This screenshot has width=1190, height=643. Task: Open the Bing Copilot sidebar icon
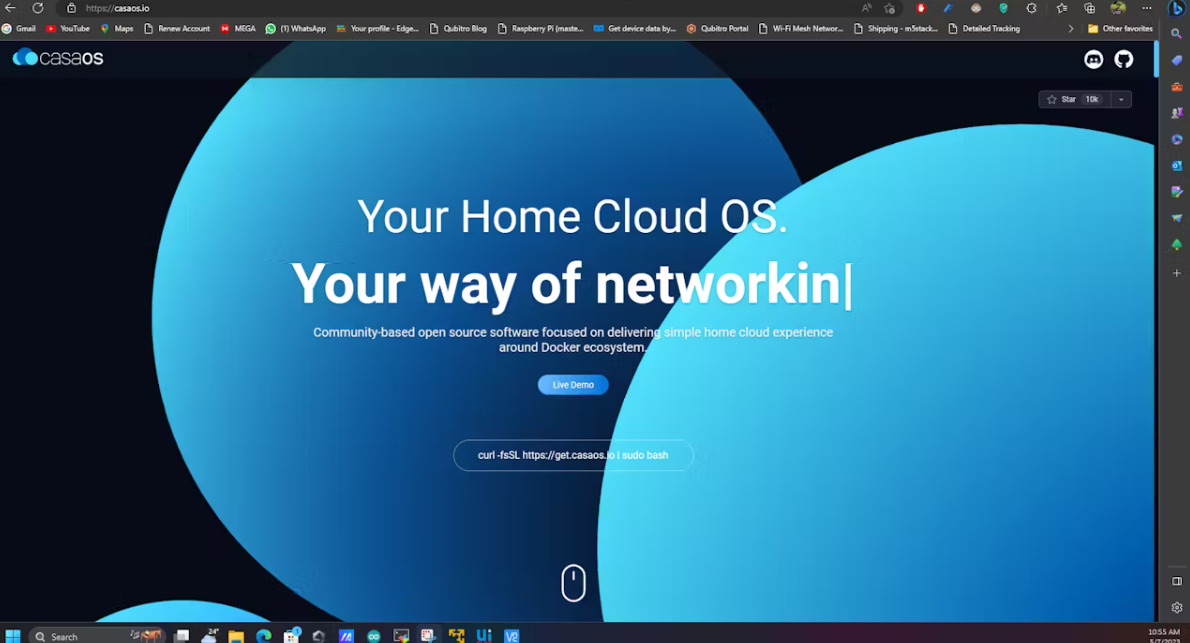pos(1176,8)
